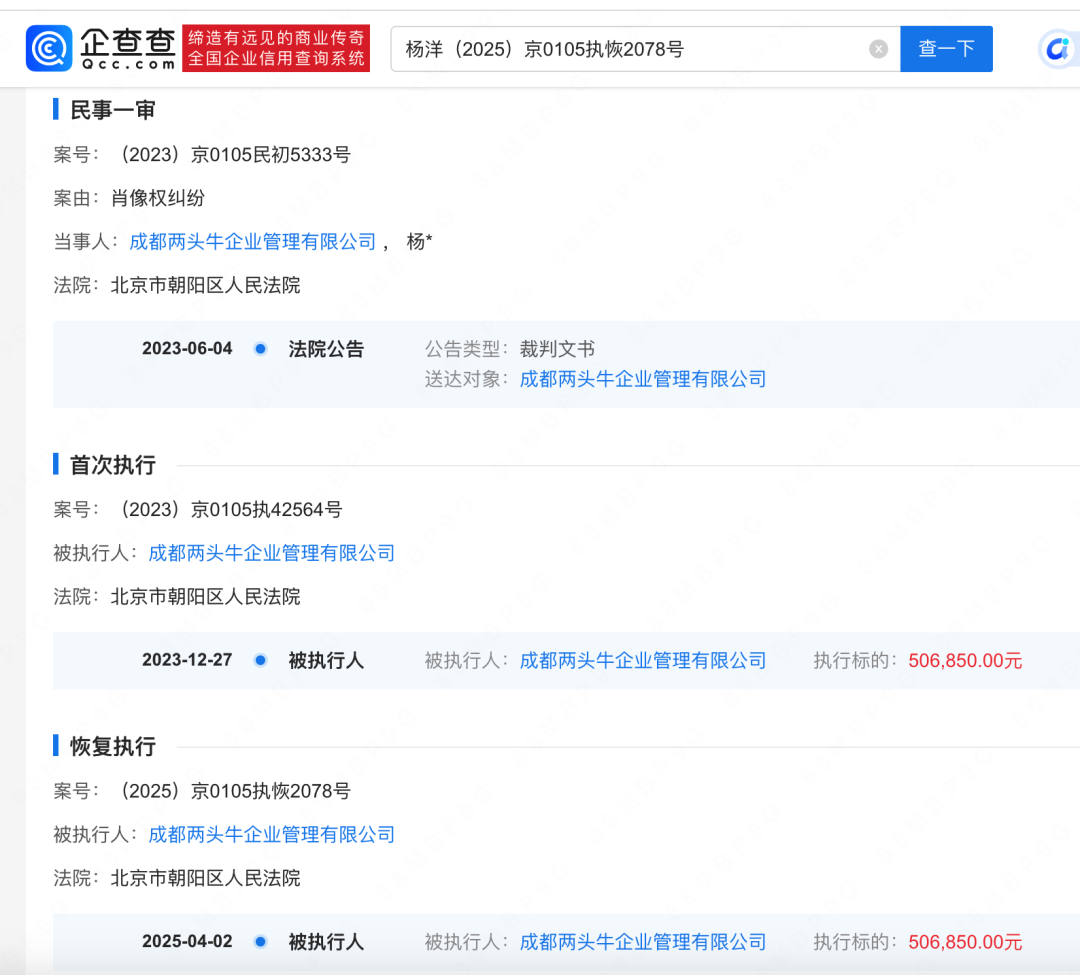
Task: Click the blue timeline dot beside 2023-06-04
Action: (x=260, y=348)
